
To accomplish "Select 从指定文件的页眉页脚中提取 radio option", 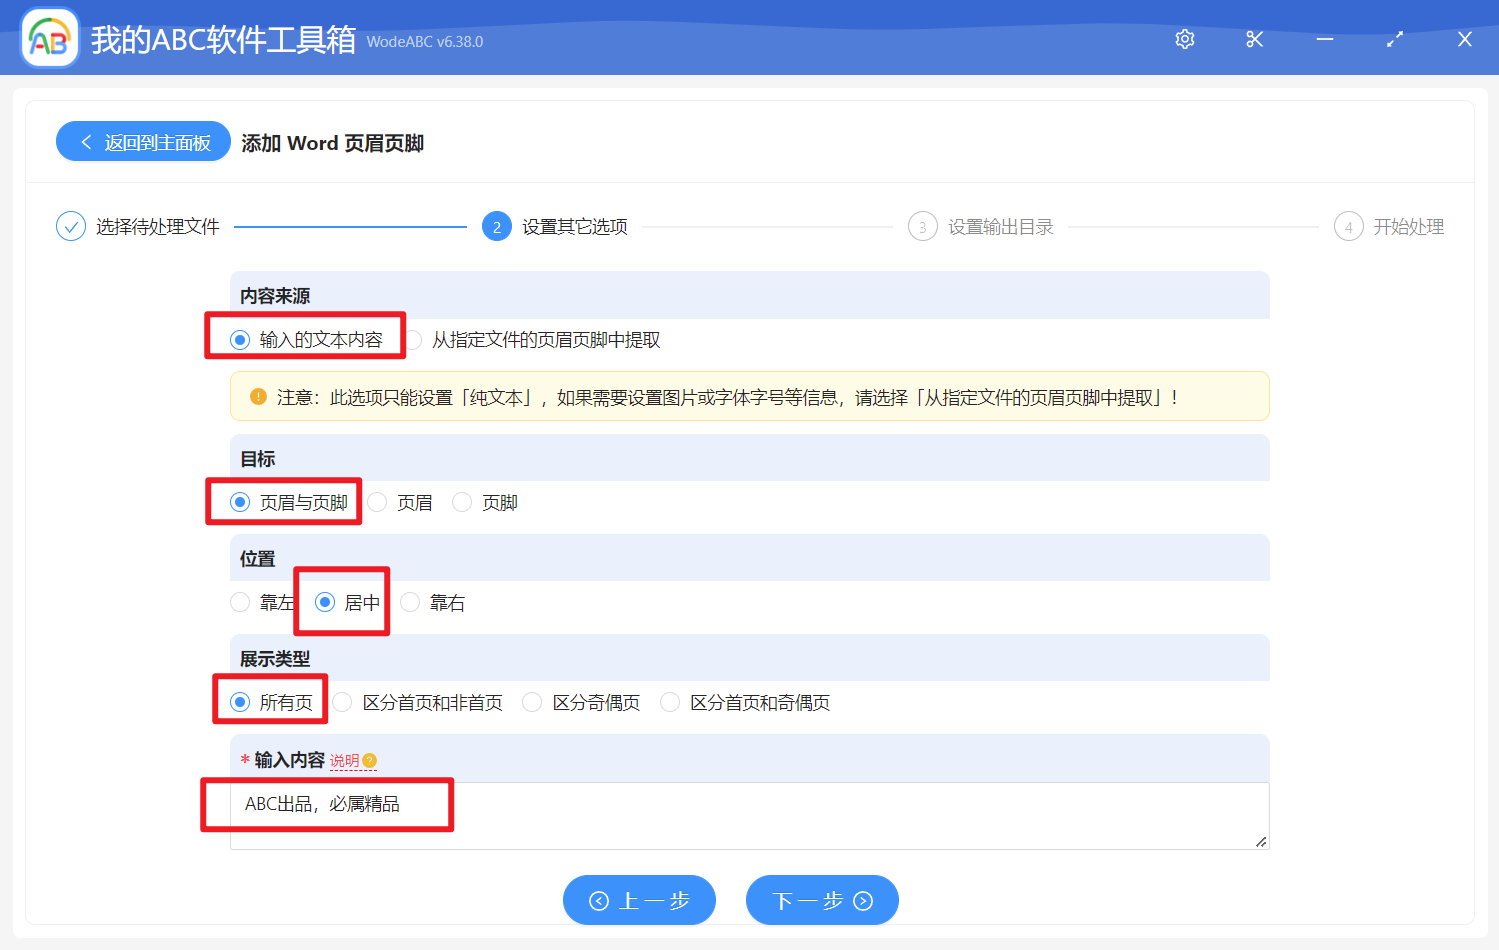I will pyautogui.click(x=414, y=340).
